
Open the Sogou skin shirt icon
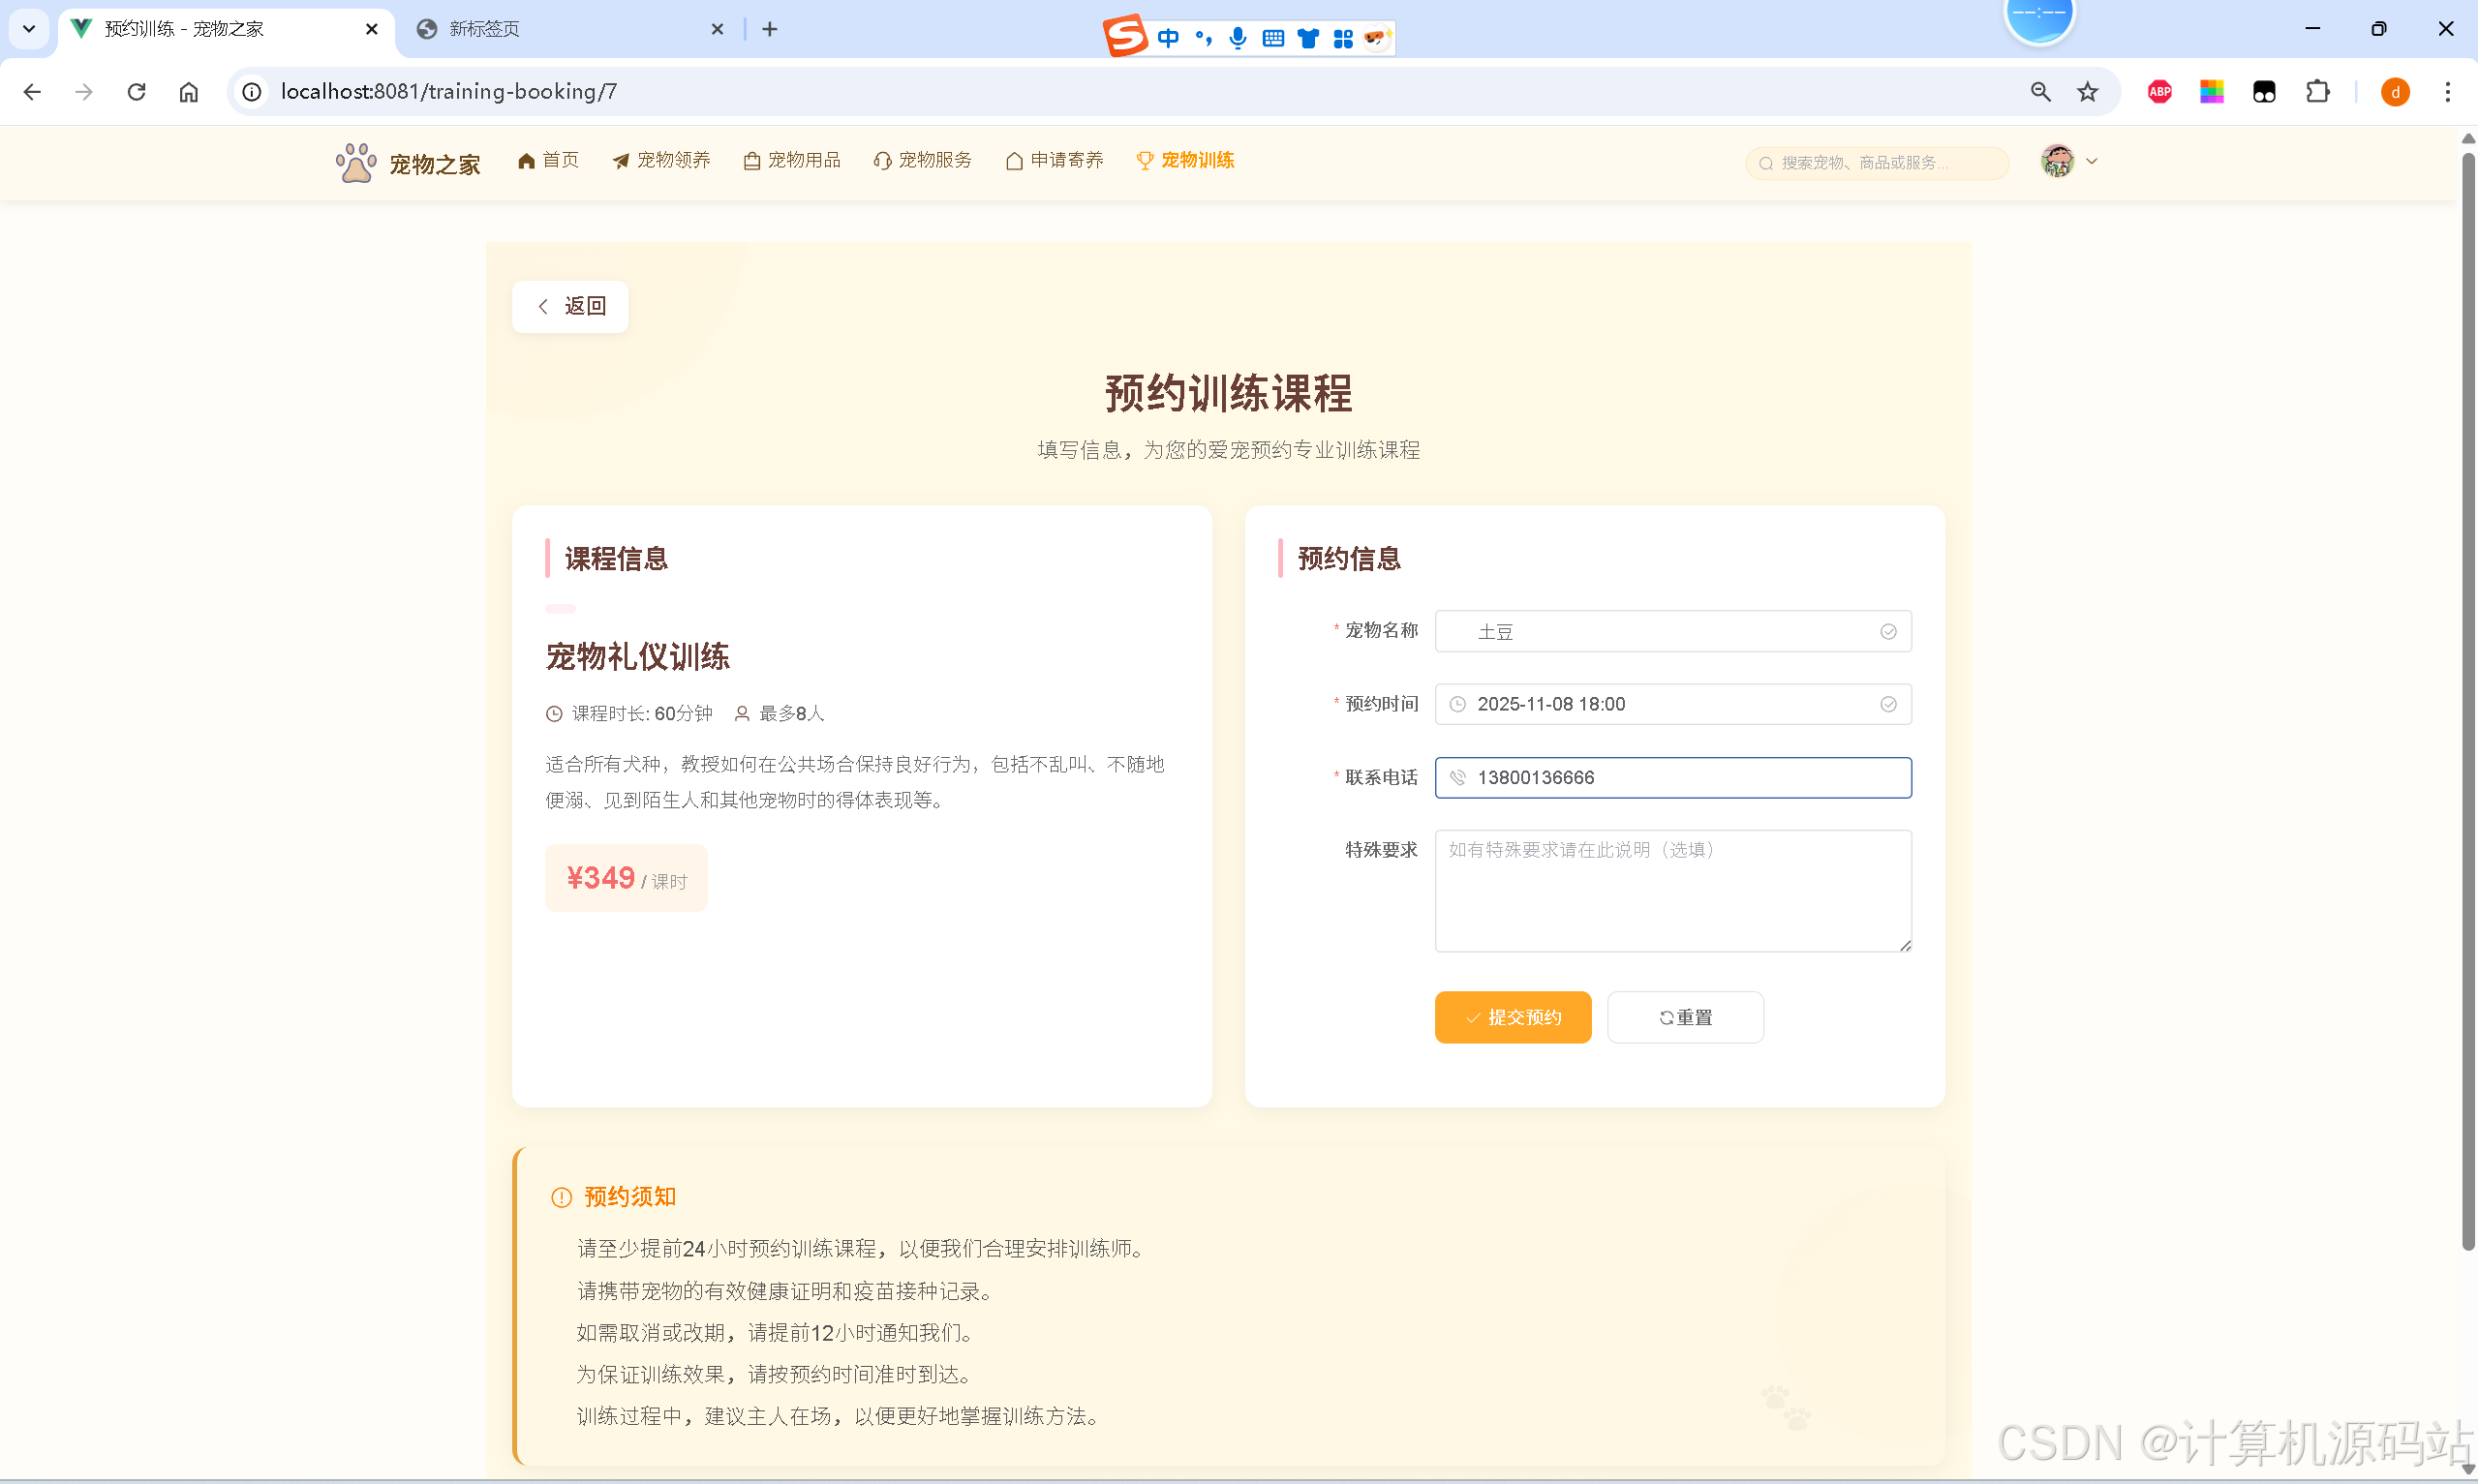(1308, 38)
